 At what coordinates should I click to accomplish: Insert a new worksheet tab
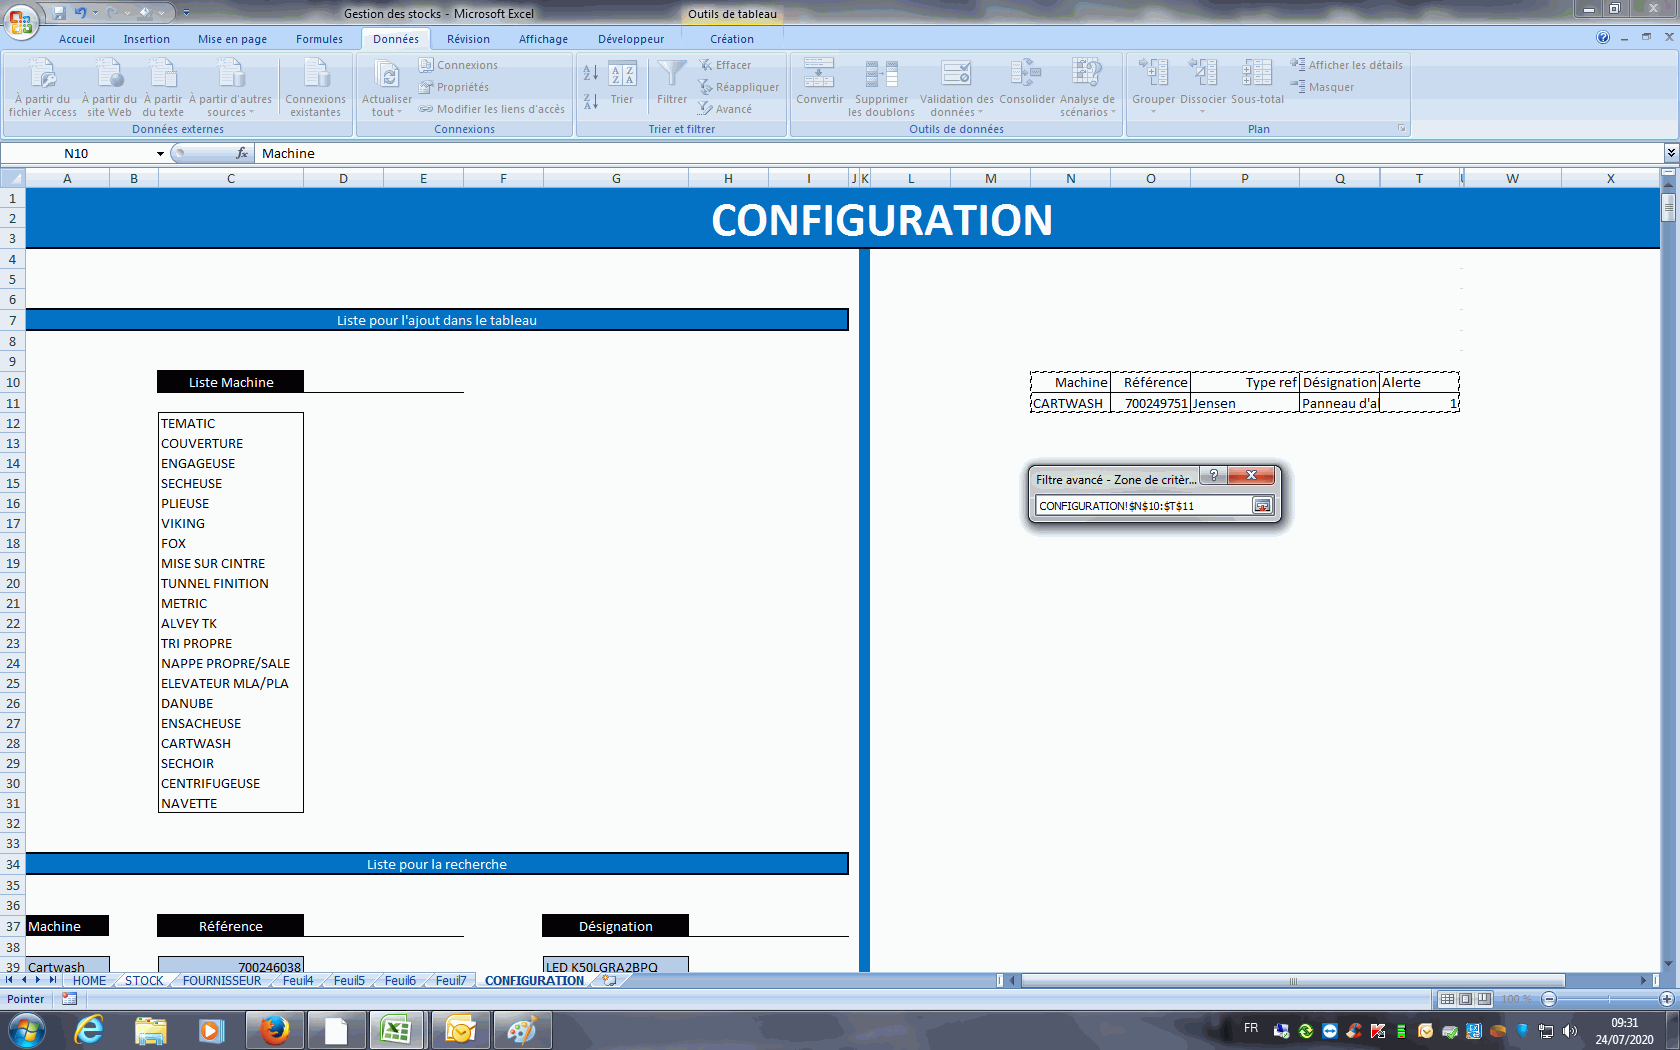609,981
